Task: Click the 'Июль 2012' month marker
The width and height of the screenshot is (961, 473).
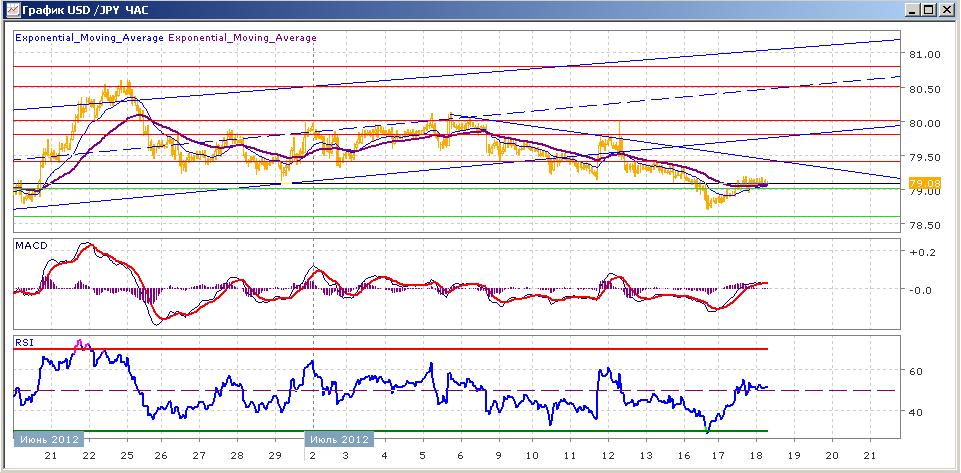Action: pos(339,439)
